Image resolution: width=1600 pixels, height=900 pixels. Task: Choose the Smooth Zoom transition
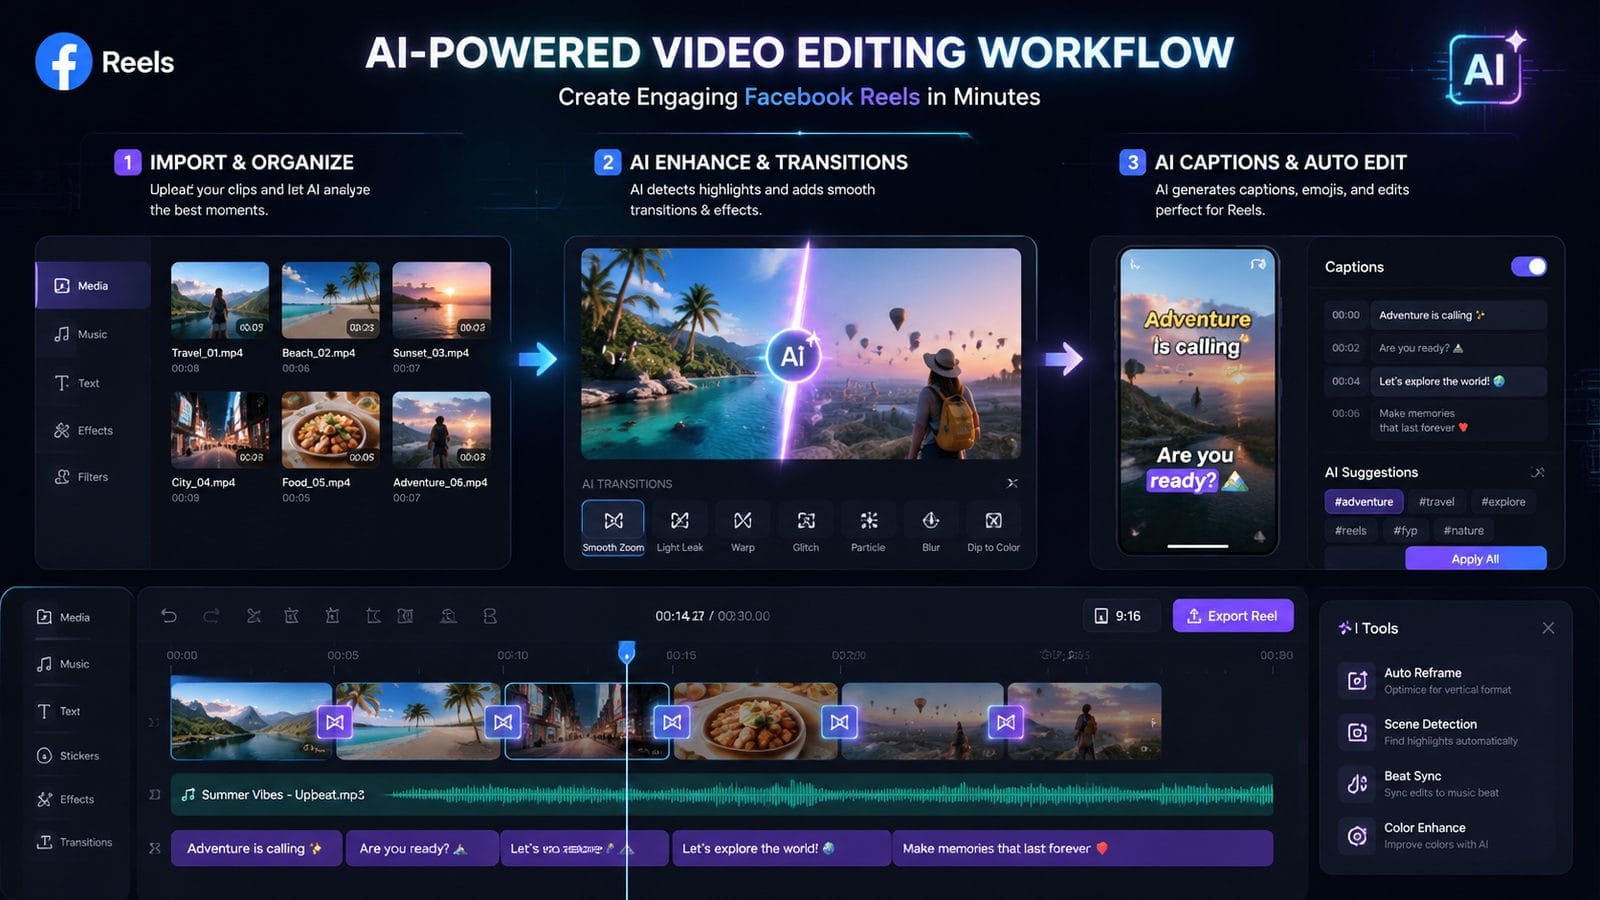[613, 528]
